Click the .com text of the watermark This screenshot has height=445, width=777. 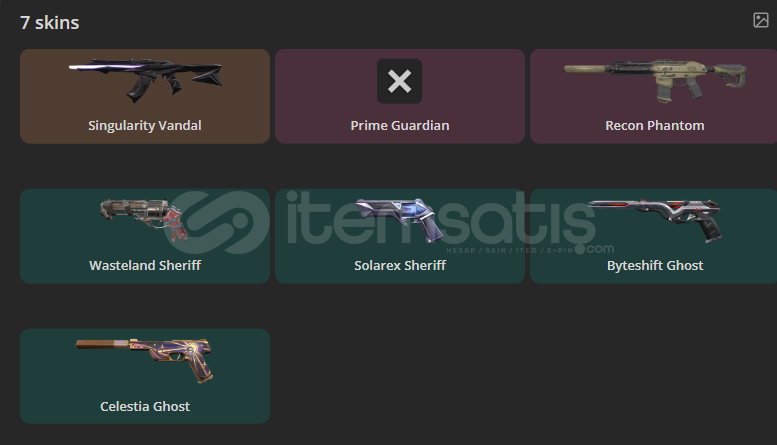pyautogui.click(x=600, y=249)
